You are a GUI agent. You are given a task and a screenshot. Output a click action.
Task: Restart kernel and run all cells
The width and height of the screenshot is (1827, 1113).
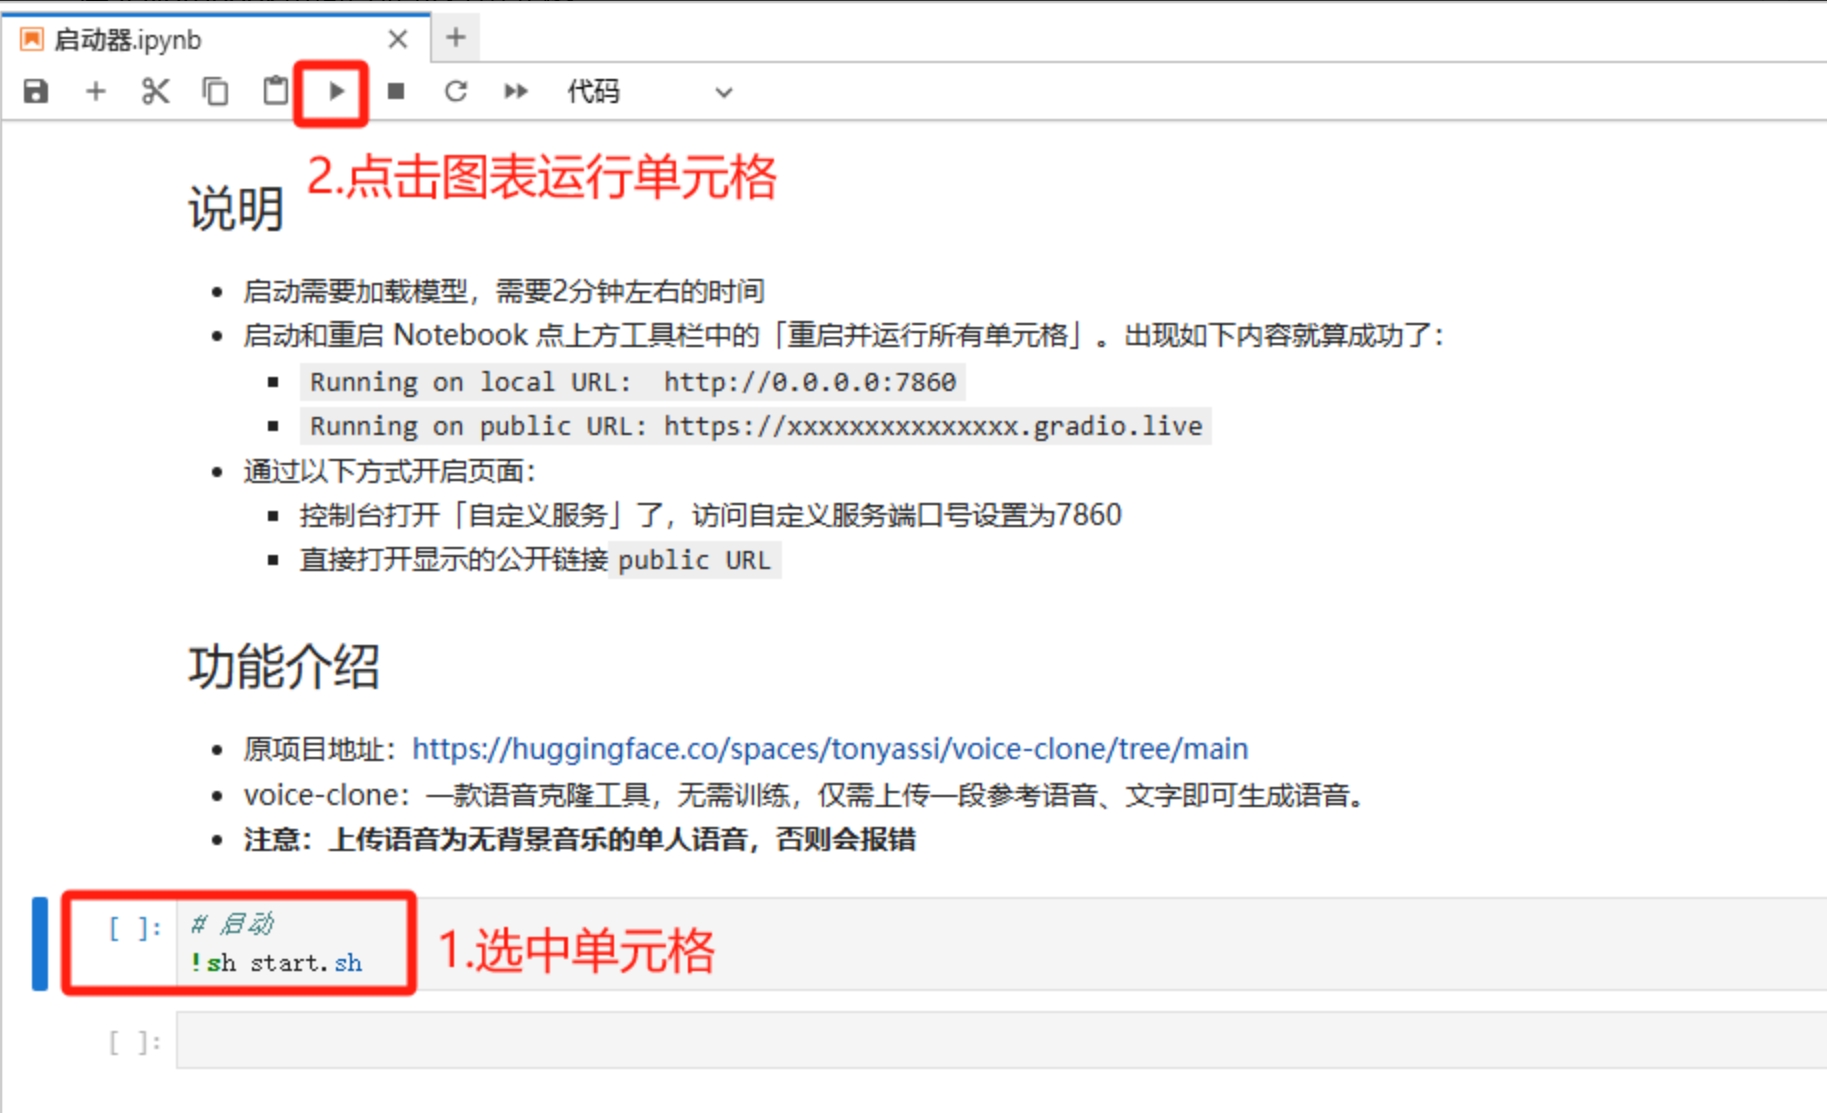pos(516,92)
